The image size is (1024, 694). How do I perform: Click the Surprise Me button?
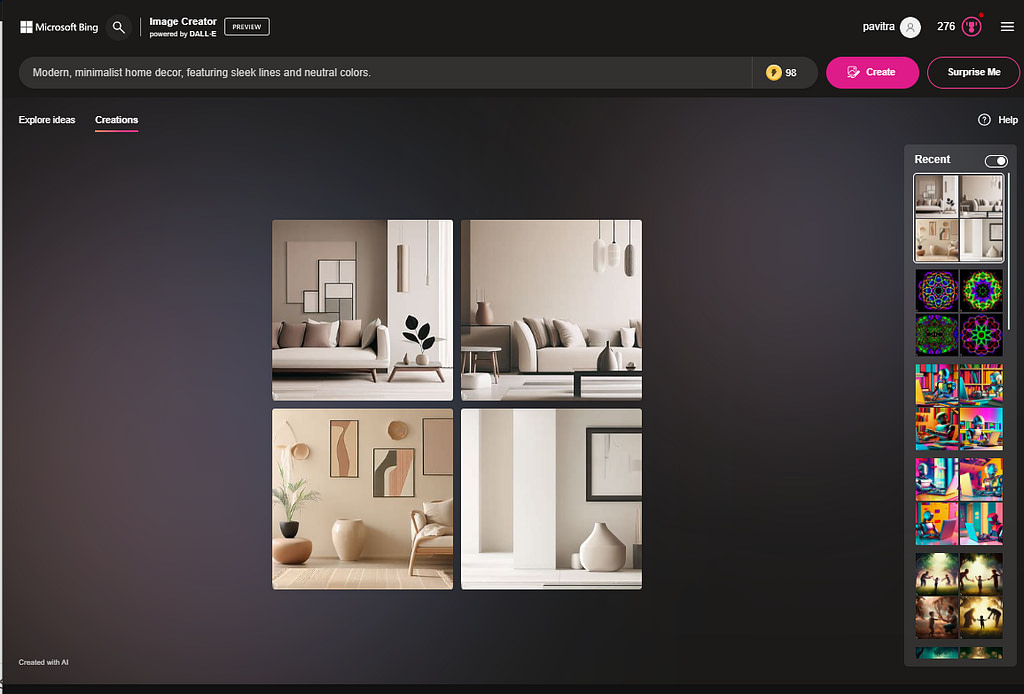(973, 72)
